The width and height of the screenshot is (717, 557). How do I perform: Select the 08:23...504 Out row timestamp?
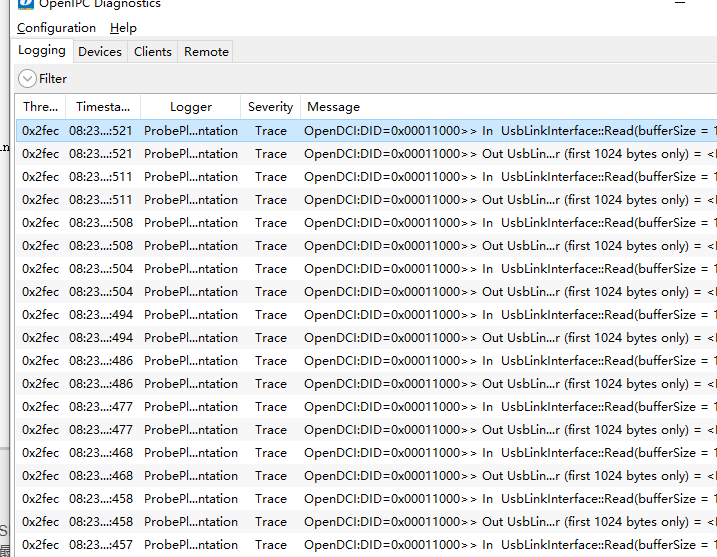[x=101, y=292]
